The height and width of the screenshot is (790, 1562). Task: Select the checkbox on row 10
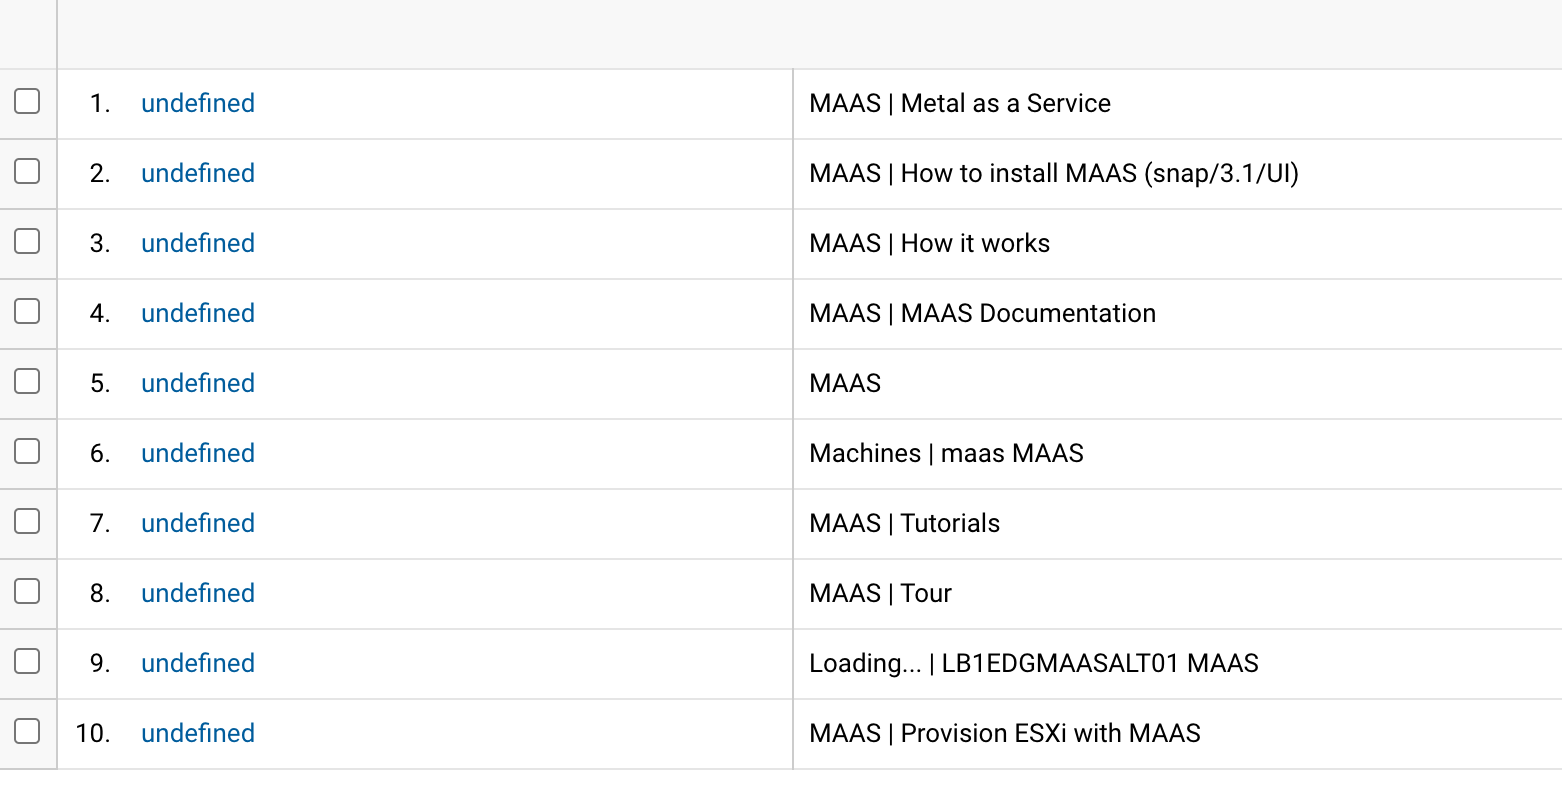click(29, 733)
